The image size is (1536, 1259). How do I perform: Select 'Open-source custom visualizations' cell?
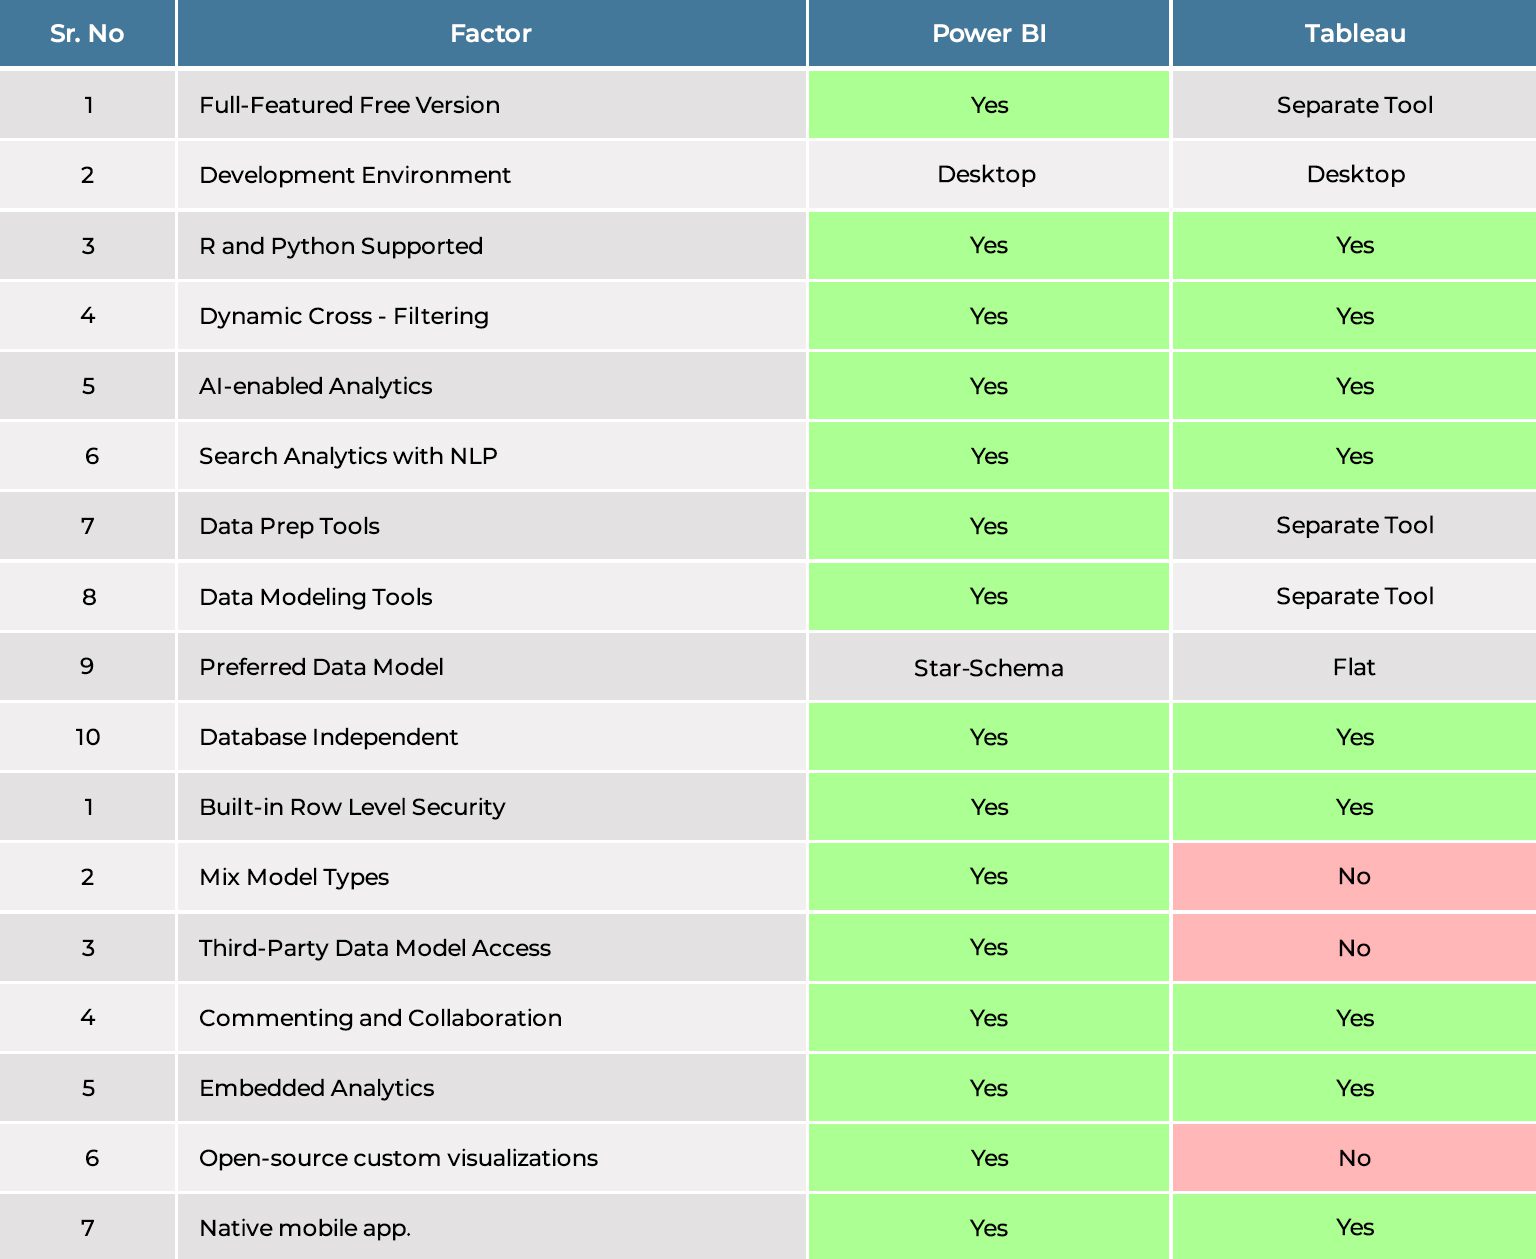click(491, 1158)
